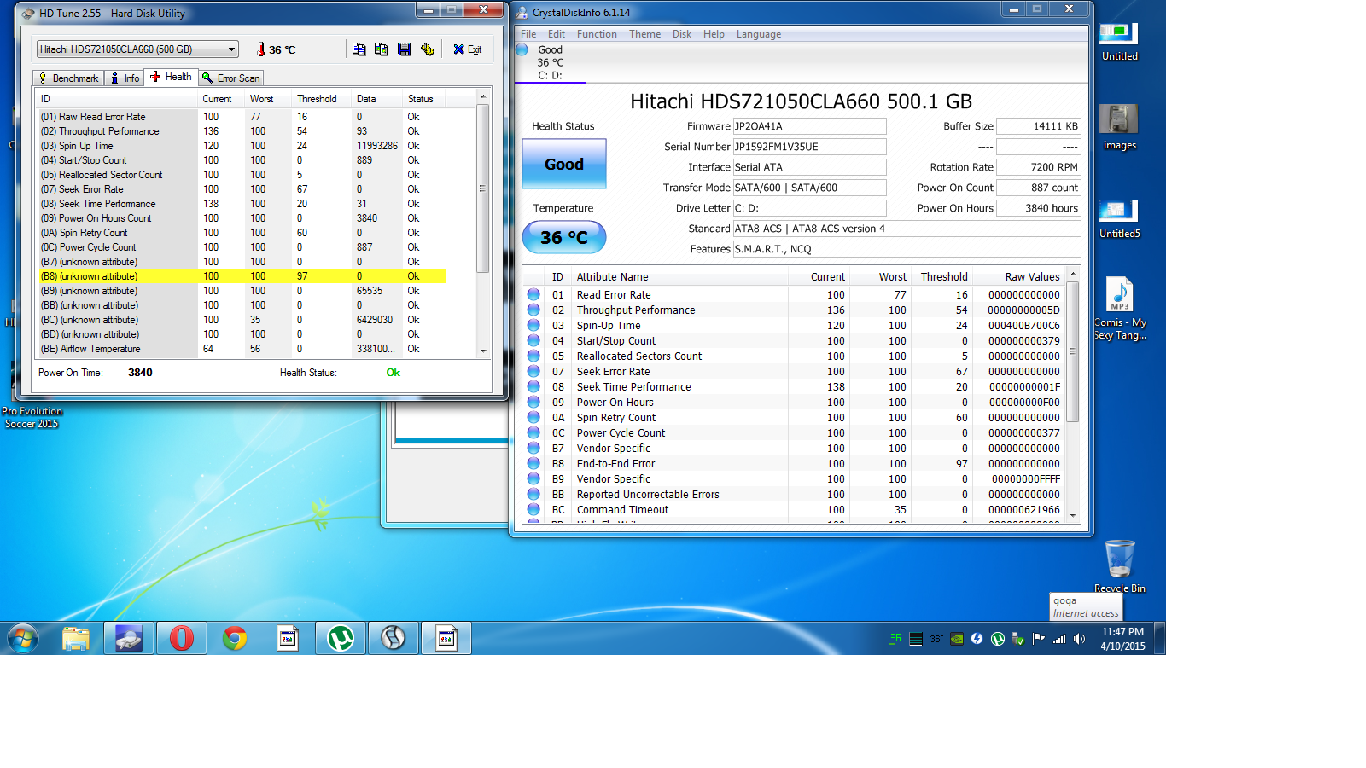The image size is (1366, 768).
Task: Click the floppy disk save icon in HD Tune
Action: click(x=404, y=49)
